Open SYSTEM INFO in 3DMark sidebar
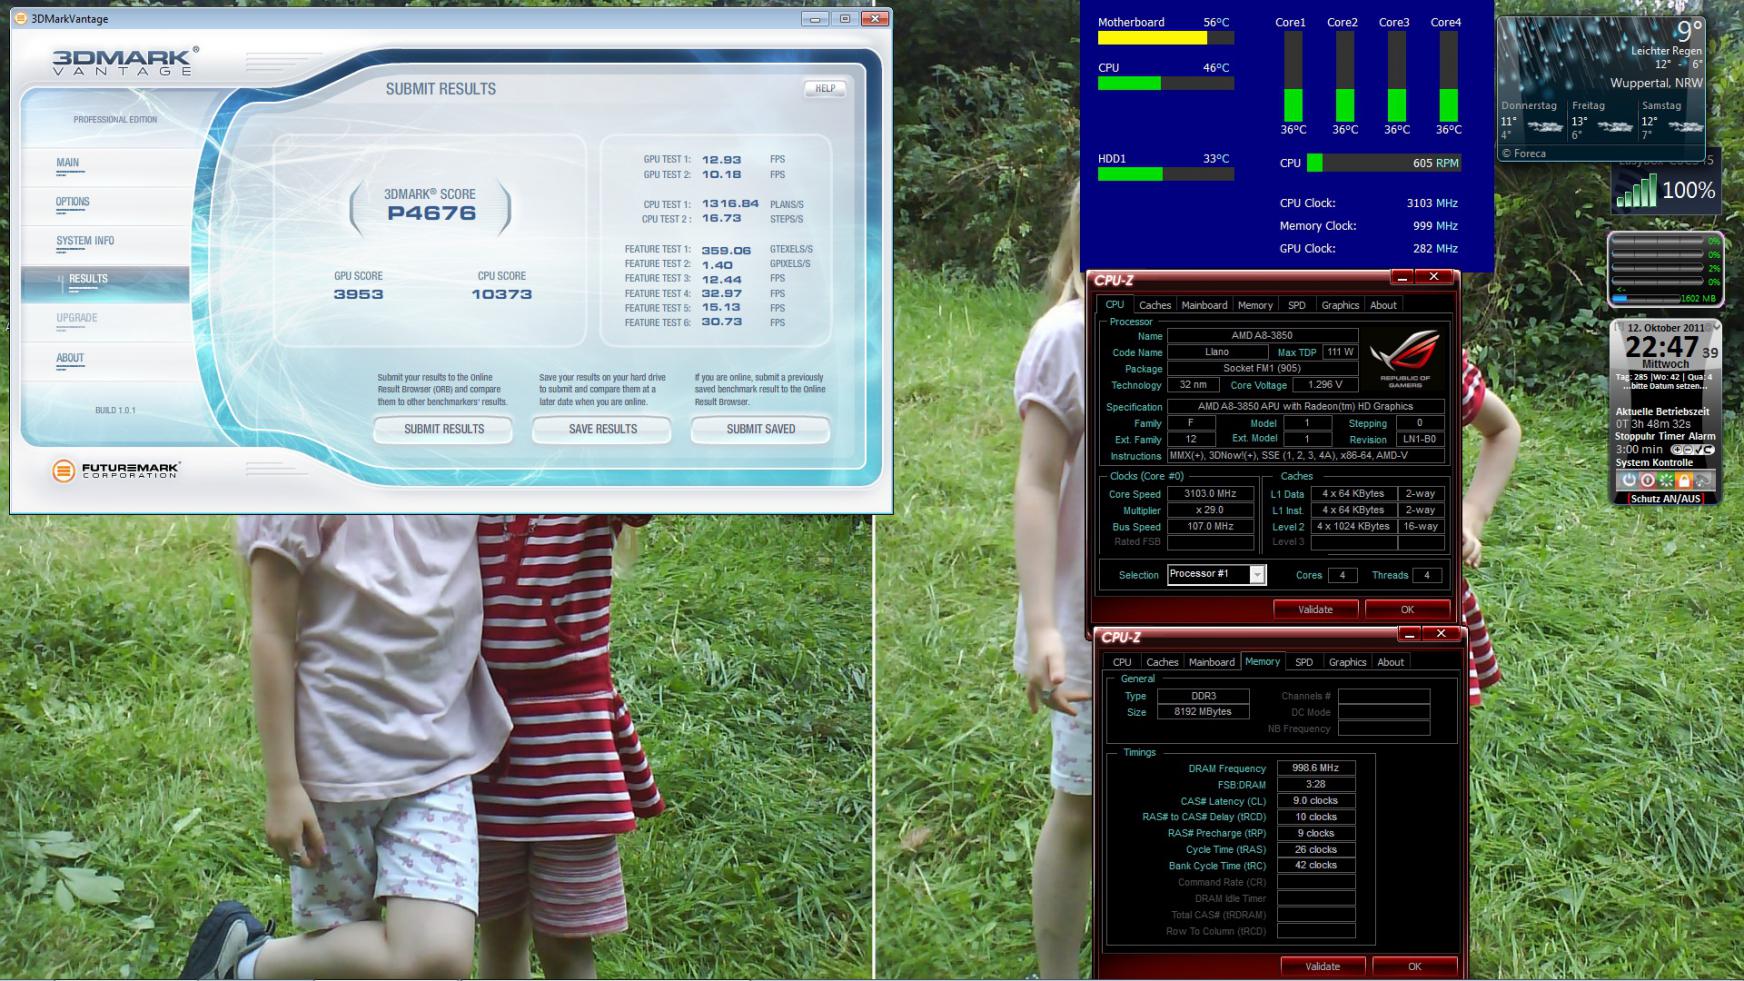The height and width of the screenshot is (981, 1744). tap(85, 241)
